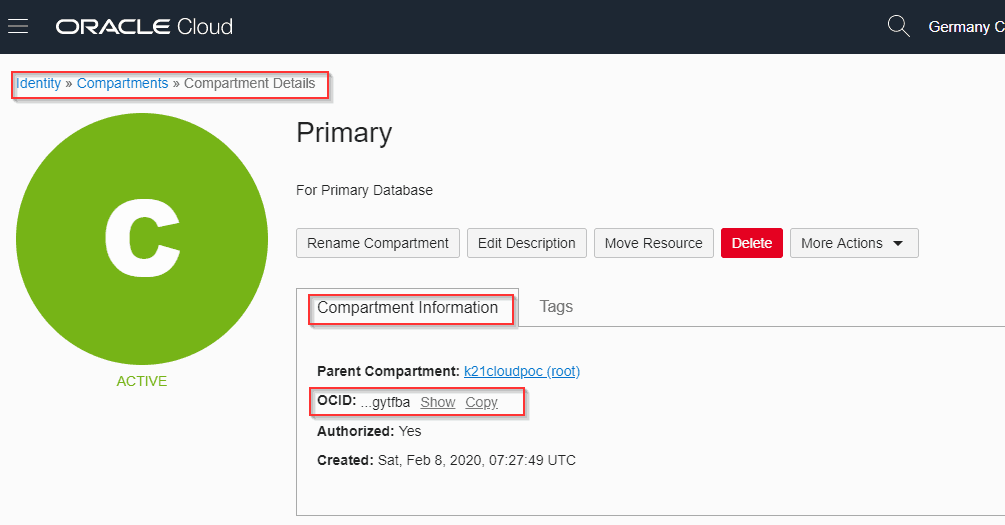Viewport: 1005px width, 525px height.
Task: Open parent compartment k21cloudpoc (root) link
Action: [x=521, y=371]
